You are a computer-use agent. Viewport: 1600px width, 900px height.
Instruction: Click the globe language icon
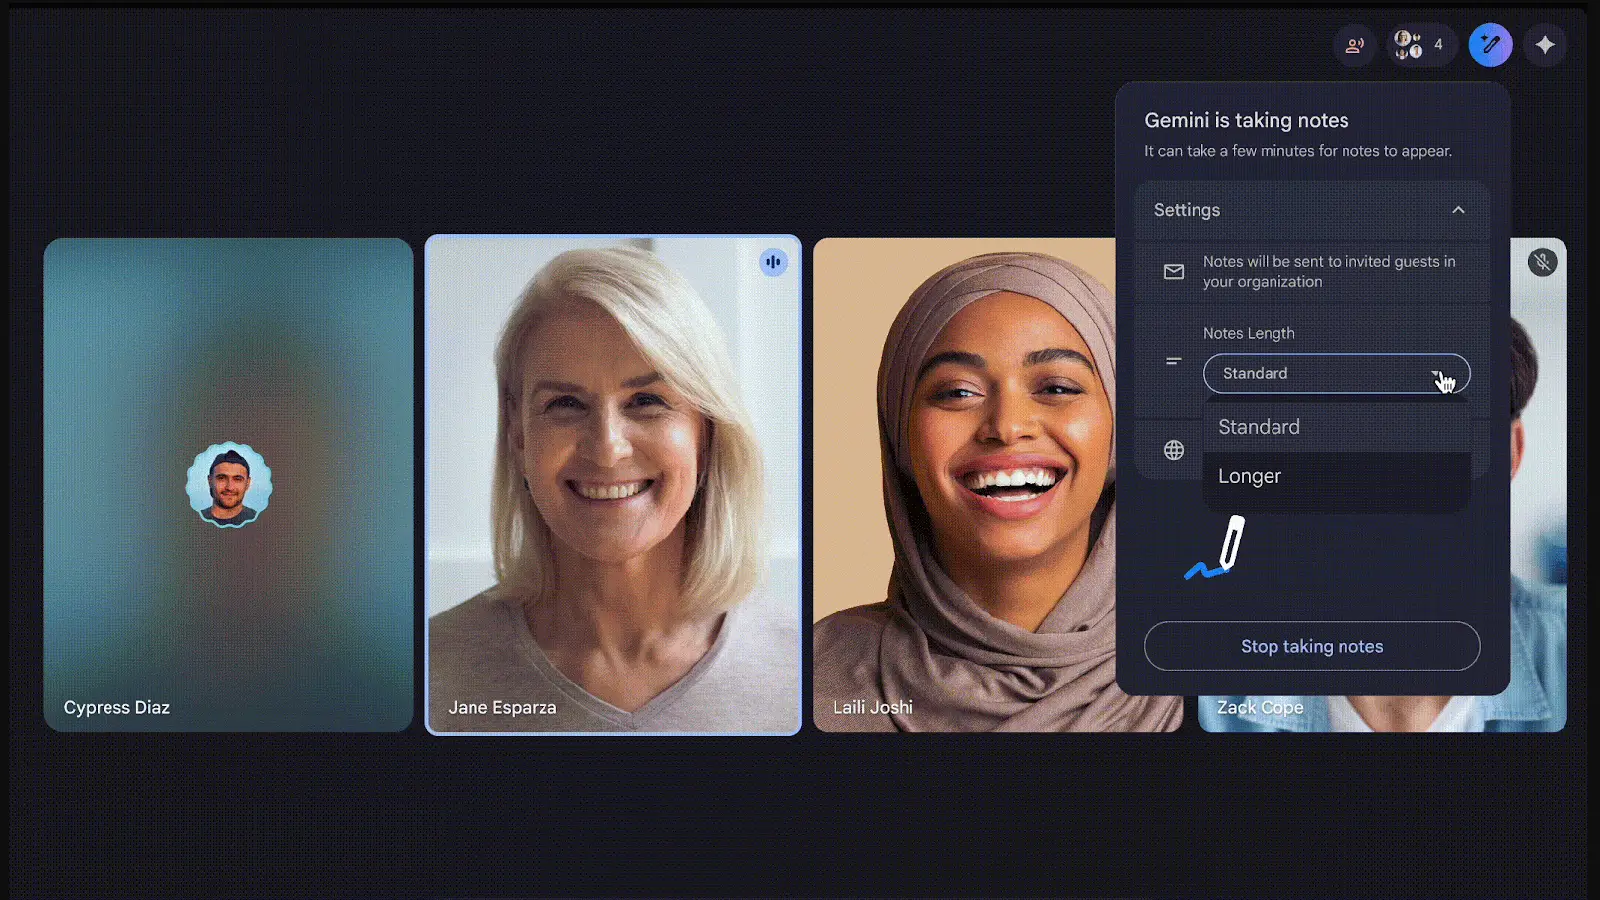[1174, 450]
